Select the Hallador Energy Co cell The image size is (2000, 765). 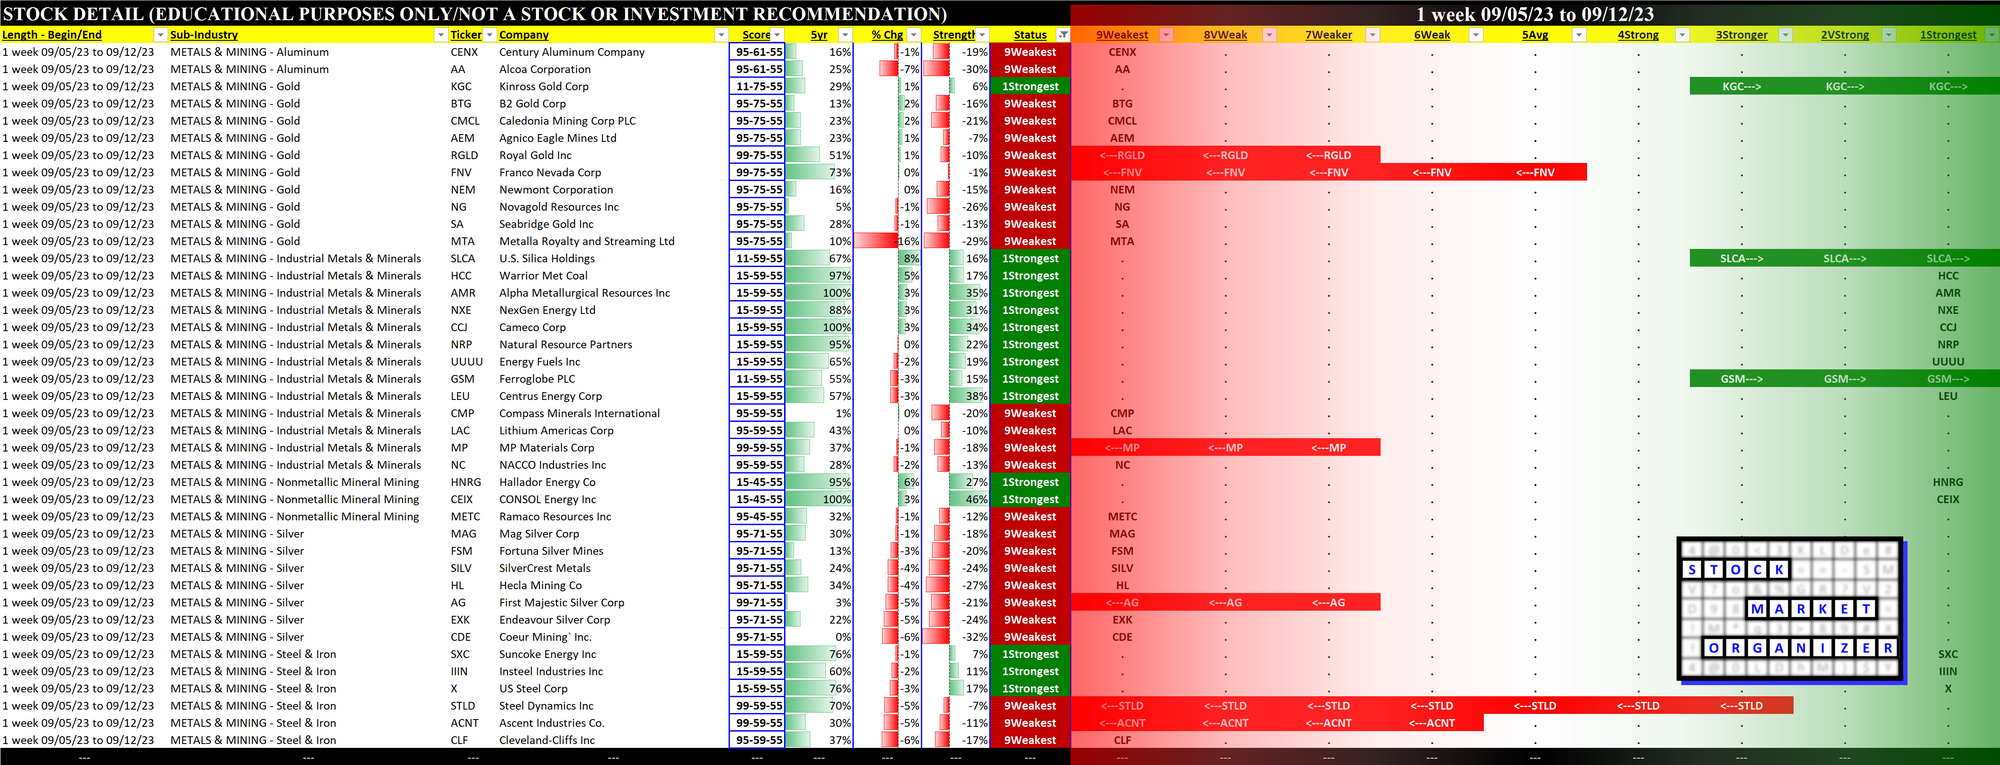pyautogui.click(x=613, y=482)
